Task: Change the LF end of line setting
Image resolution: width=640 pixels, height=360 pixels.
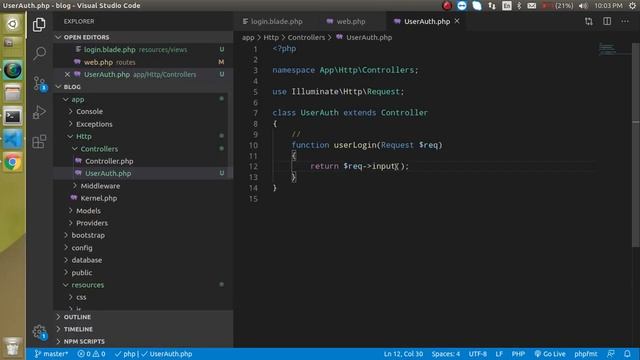Action: point(499,354)
